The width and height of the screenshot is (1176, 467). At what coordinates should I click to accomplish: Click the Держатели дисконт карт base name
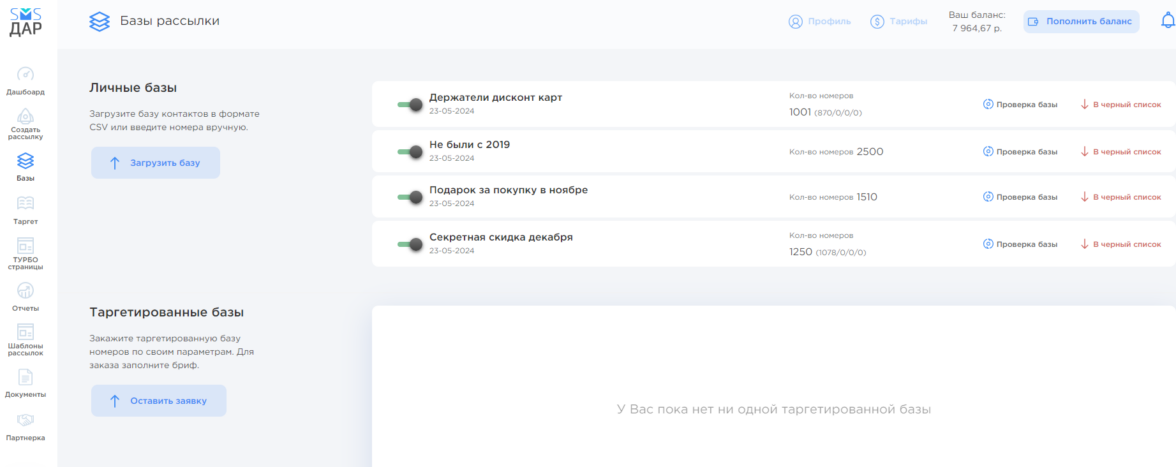click(x=495, y=97)
